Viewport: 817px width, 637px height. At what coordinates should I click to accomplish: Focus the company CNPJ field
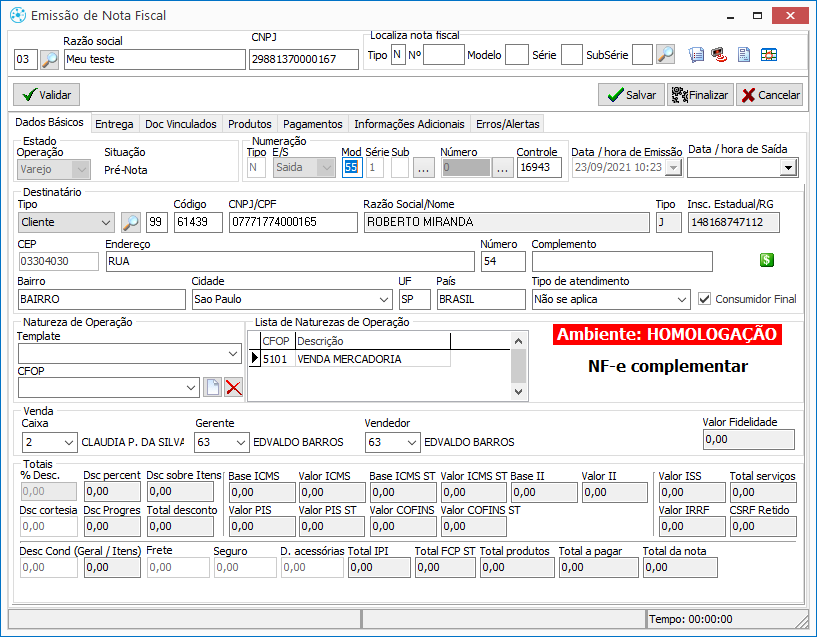point(304,59)
